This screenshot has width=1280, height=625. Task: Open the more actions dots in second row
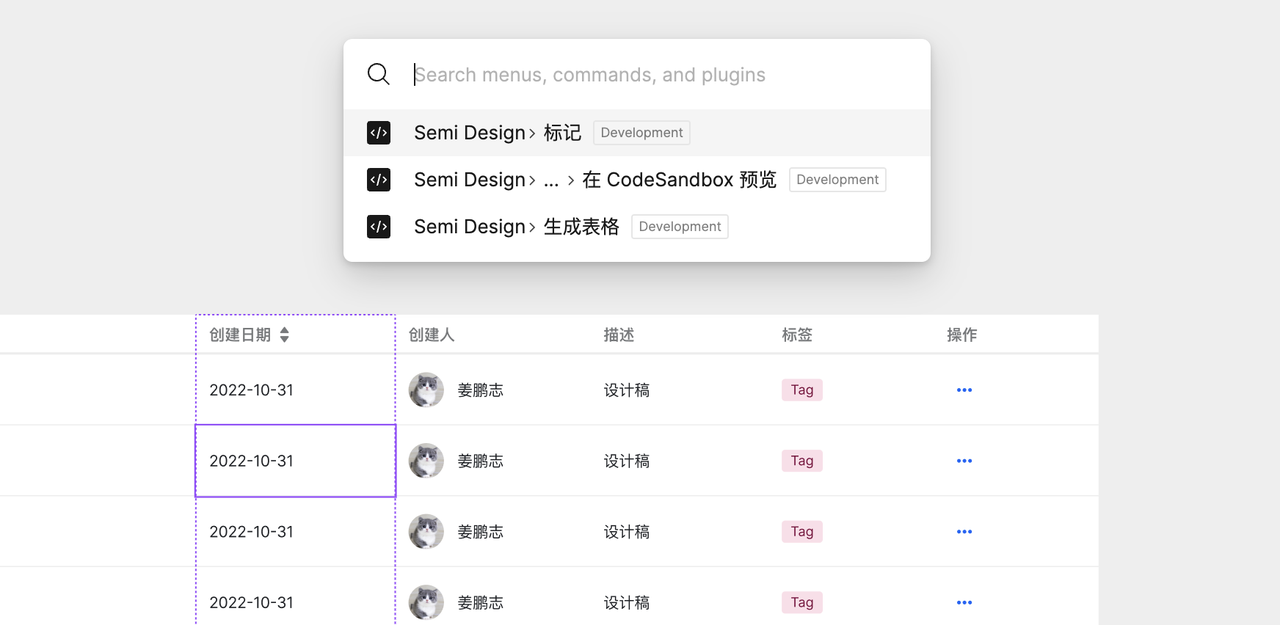(964, 461)
